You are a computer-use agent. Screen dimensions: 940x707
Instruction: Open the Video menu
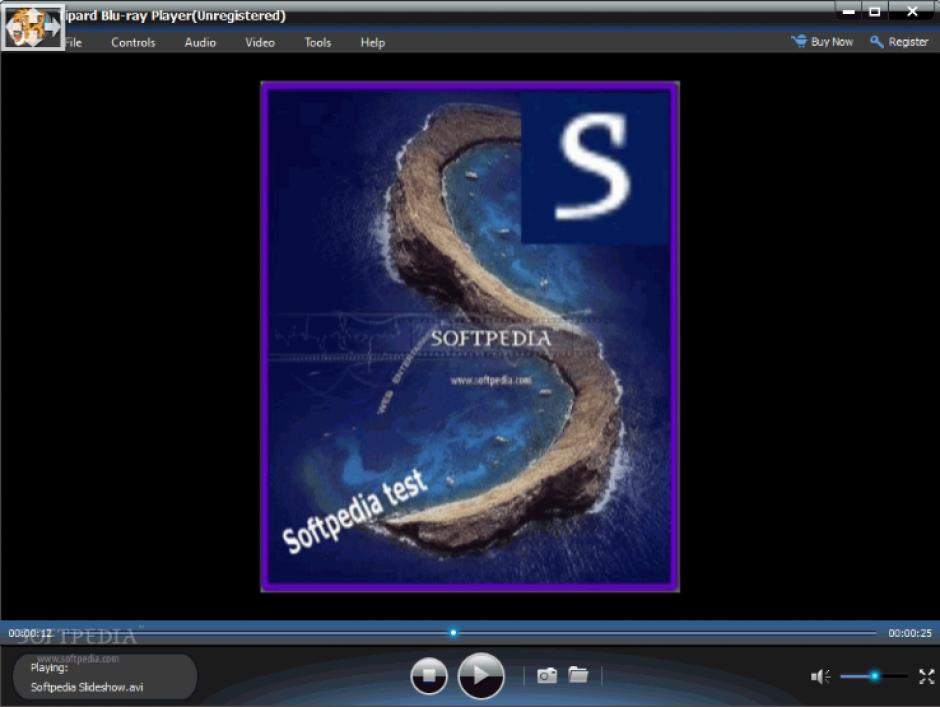click(260, 43)
